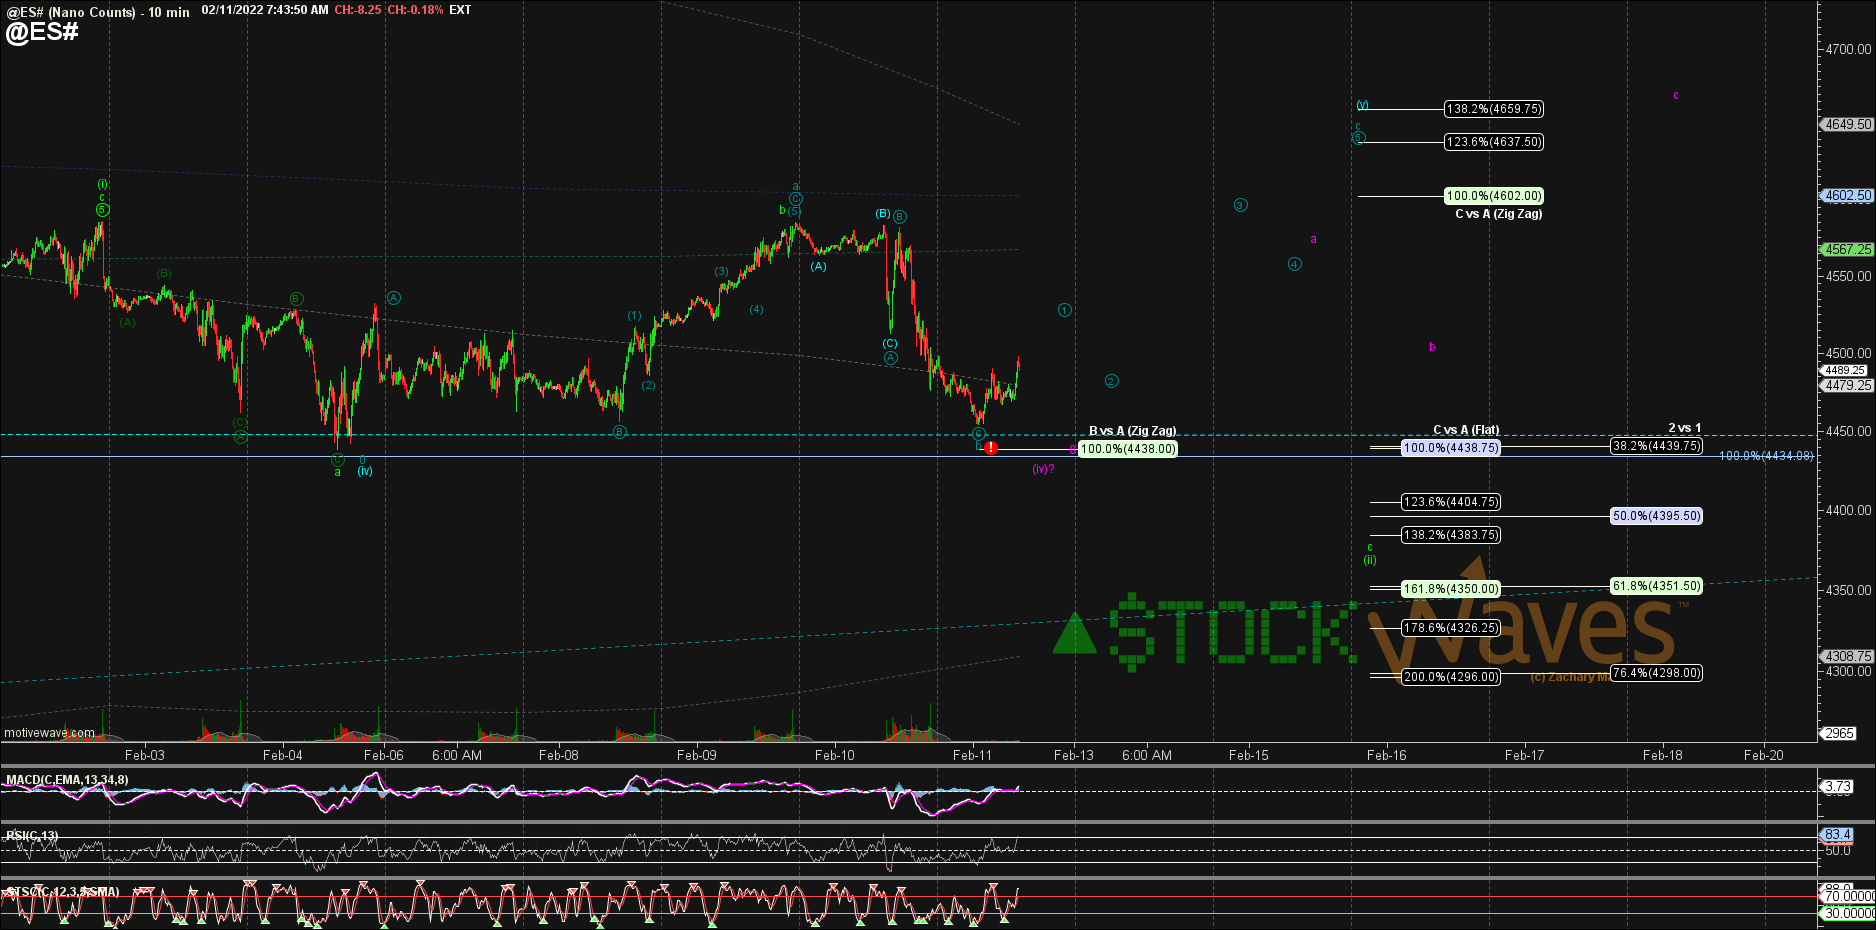Viewport: 1876px width, 930px height.
Task: Select the magenta 'b' projection label
Action: 1432,347
